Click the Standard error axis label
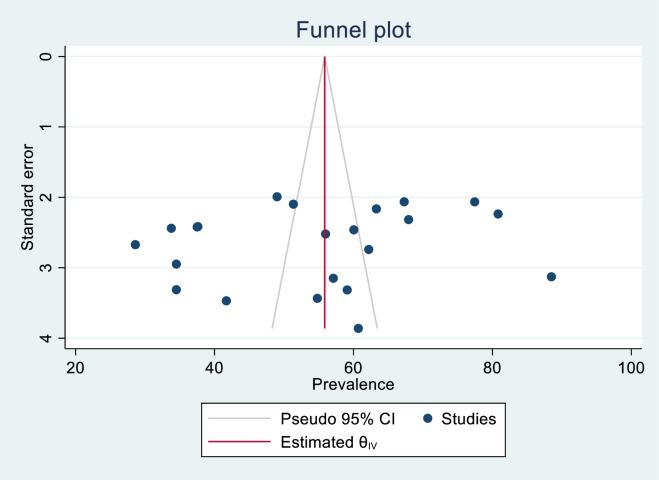The width and height of the screenshot is (659, 480). (29, 198)
